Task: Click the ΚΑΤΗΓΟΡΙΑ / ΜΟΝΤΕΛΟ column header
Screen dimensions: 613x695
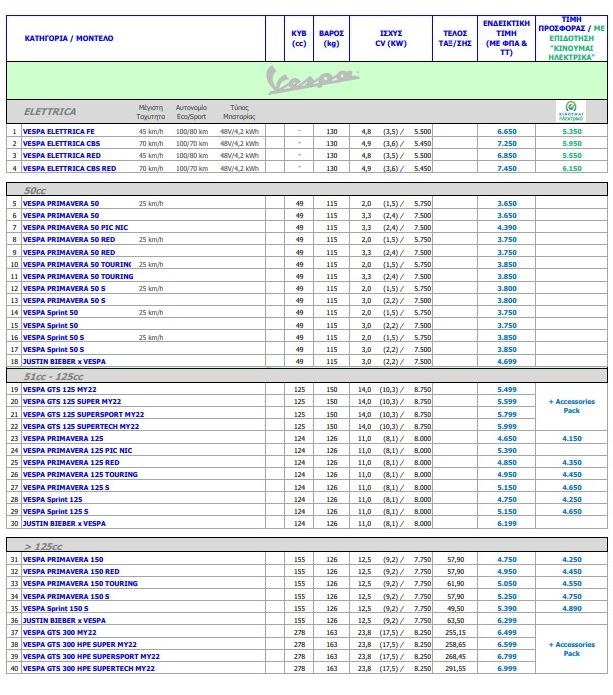Action: pos(69,39)
